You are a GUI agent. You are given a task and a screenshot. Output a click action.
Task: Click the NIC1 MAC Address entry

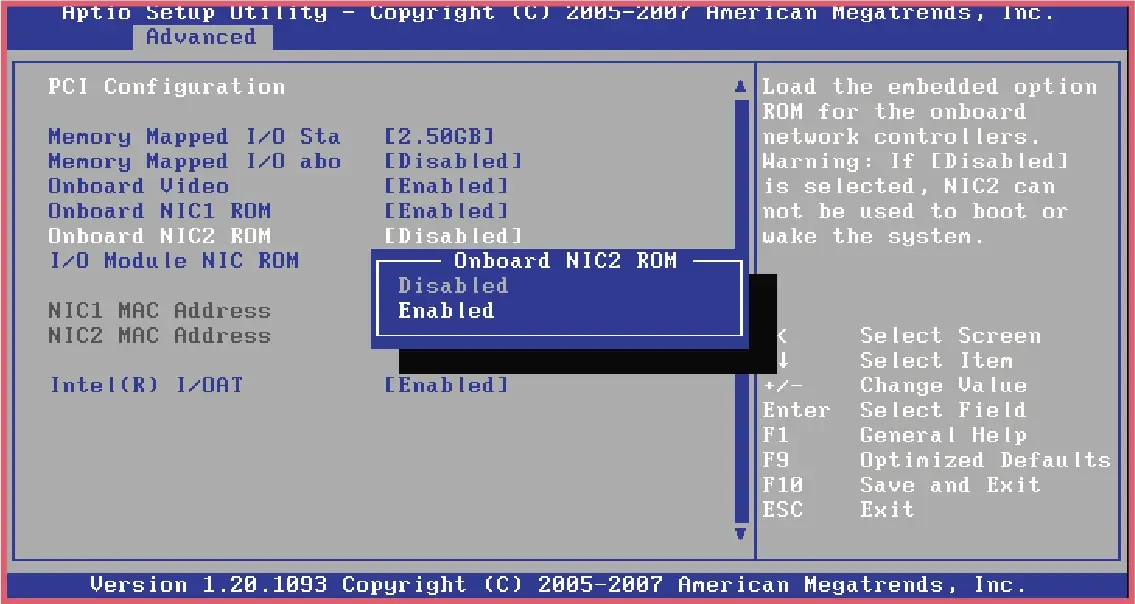(x=159, y=310)
